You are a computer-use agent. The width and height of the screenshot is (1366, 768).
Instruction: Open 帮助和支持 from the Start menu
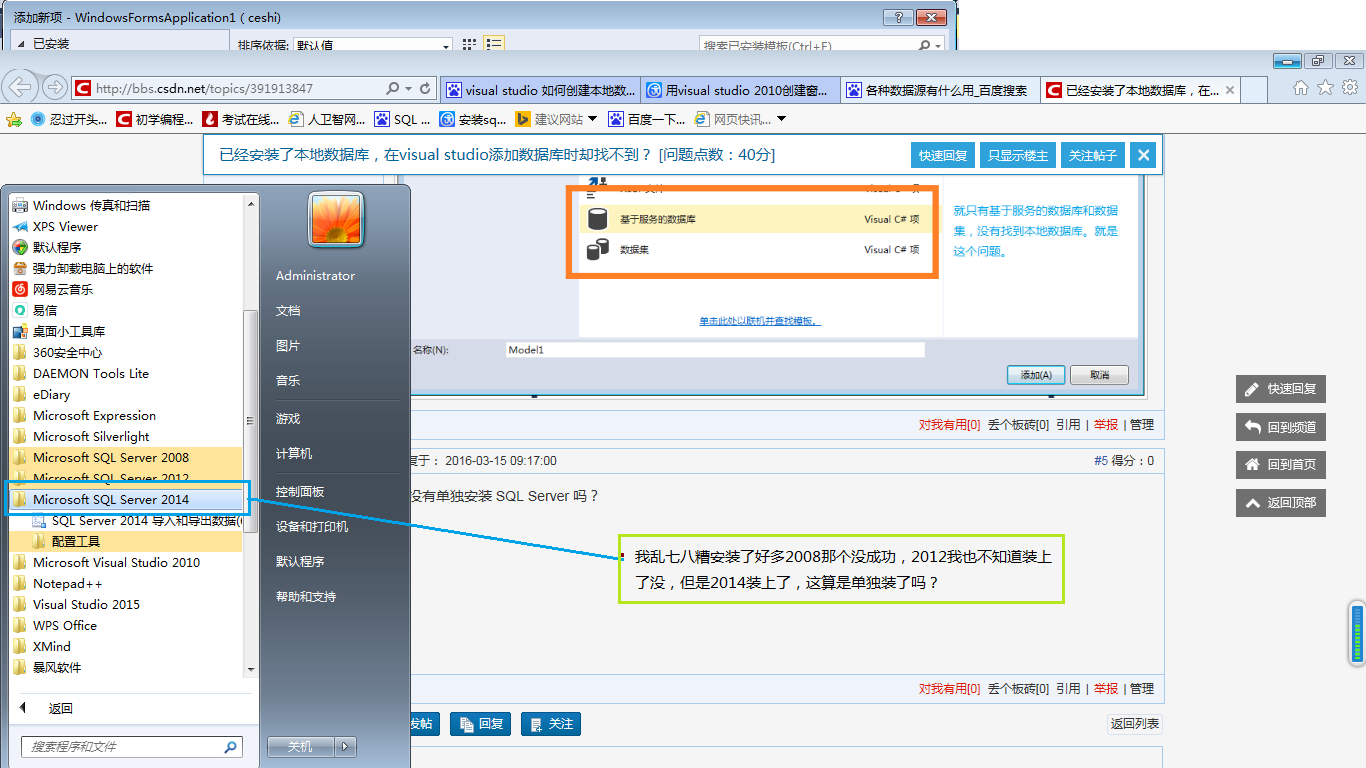[306, 596]
